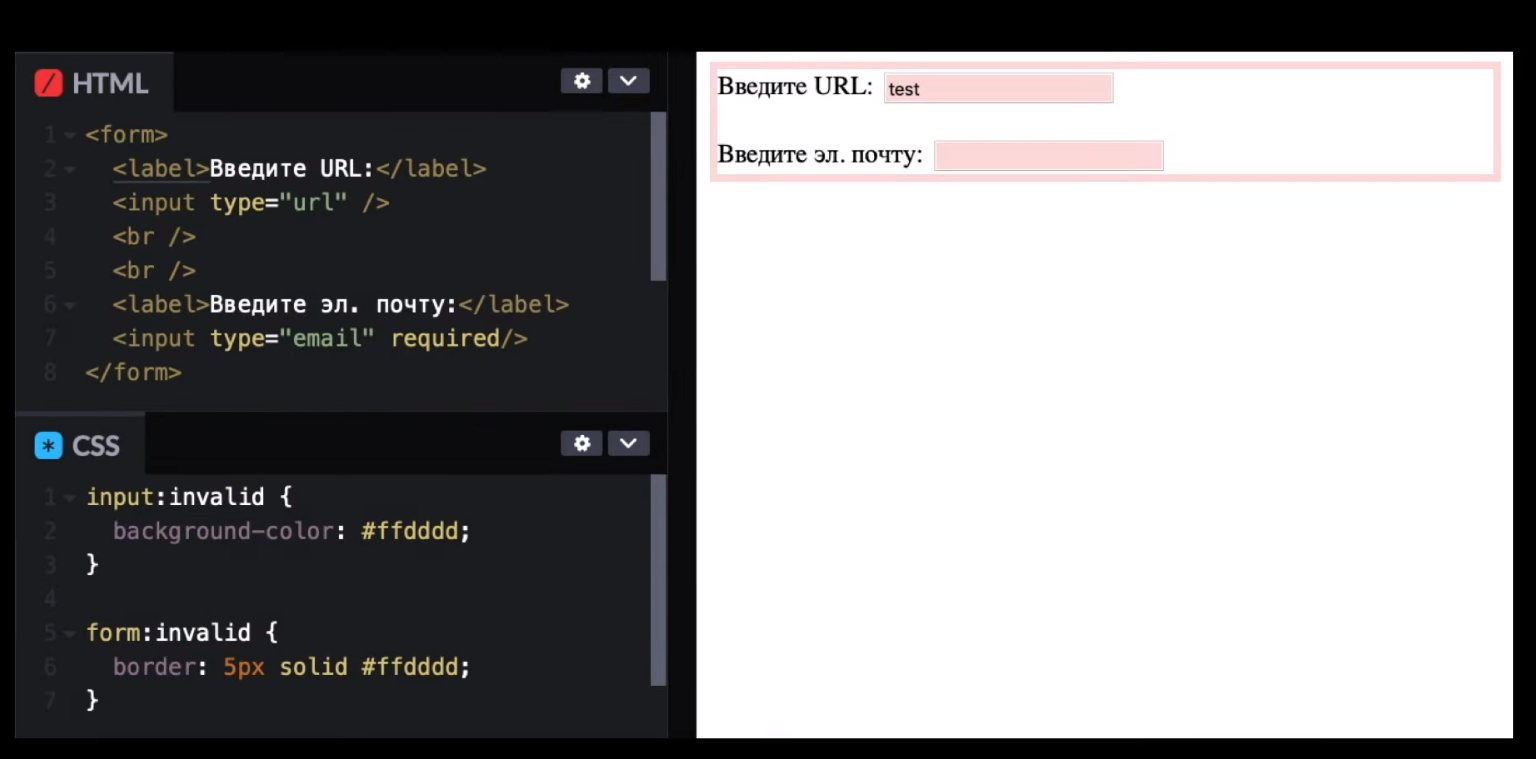Collapse the form:invalid rule fold arrow
Viewport: 1536px width, 759px height.
(70, 633)
